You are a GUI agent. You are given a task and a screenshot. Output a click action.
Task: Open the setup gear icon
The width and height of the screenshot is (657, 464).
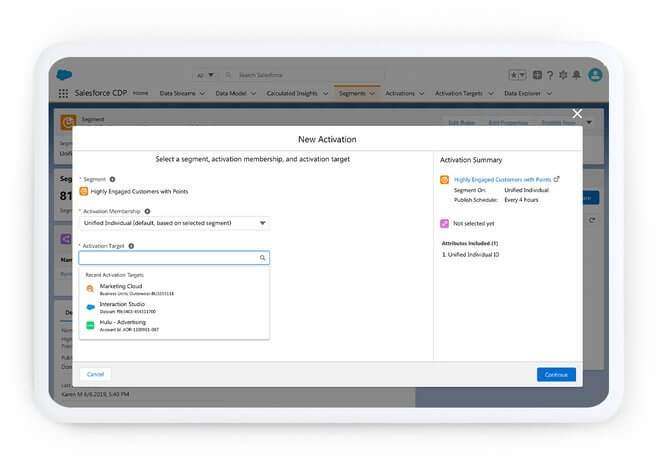coord(564,75)
